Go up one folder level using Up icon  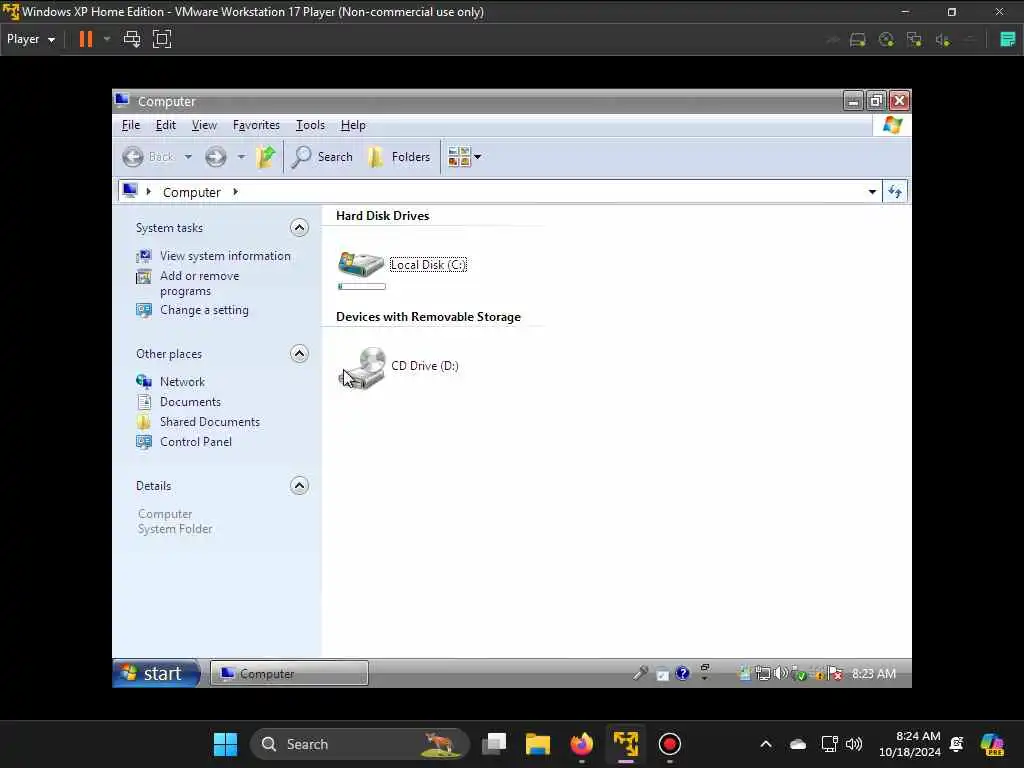(x=266, y=157)
